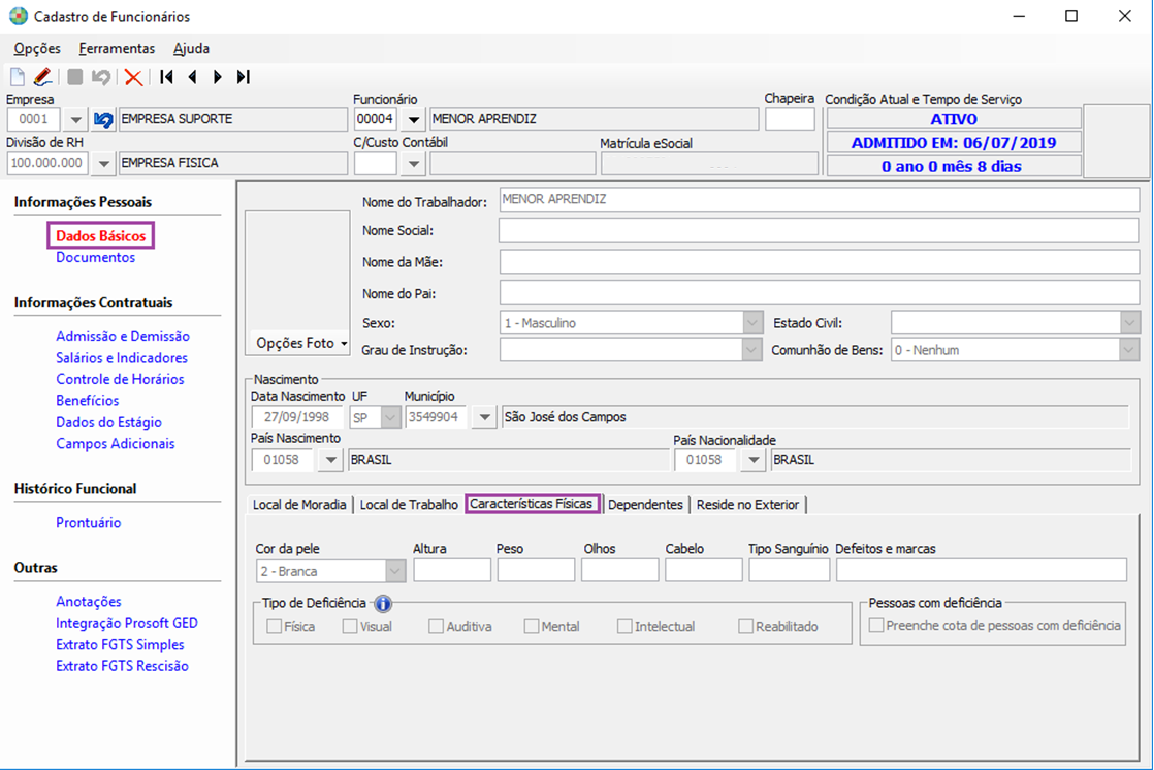Open the País Nascimento dropdown arrow
Image resolution: width=1154 pixels, height=770 pixels.
click(331, 460)
